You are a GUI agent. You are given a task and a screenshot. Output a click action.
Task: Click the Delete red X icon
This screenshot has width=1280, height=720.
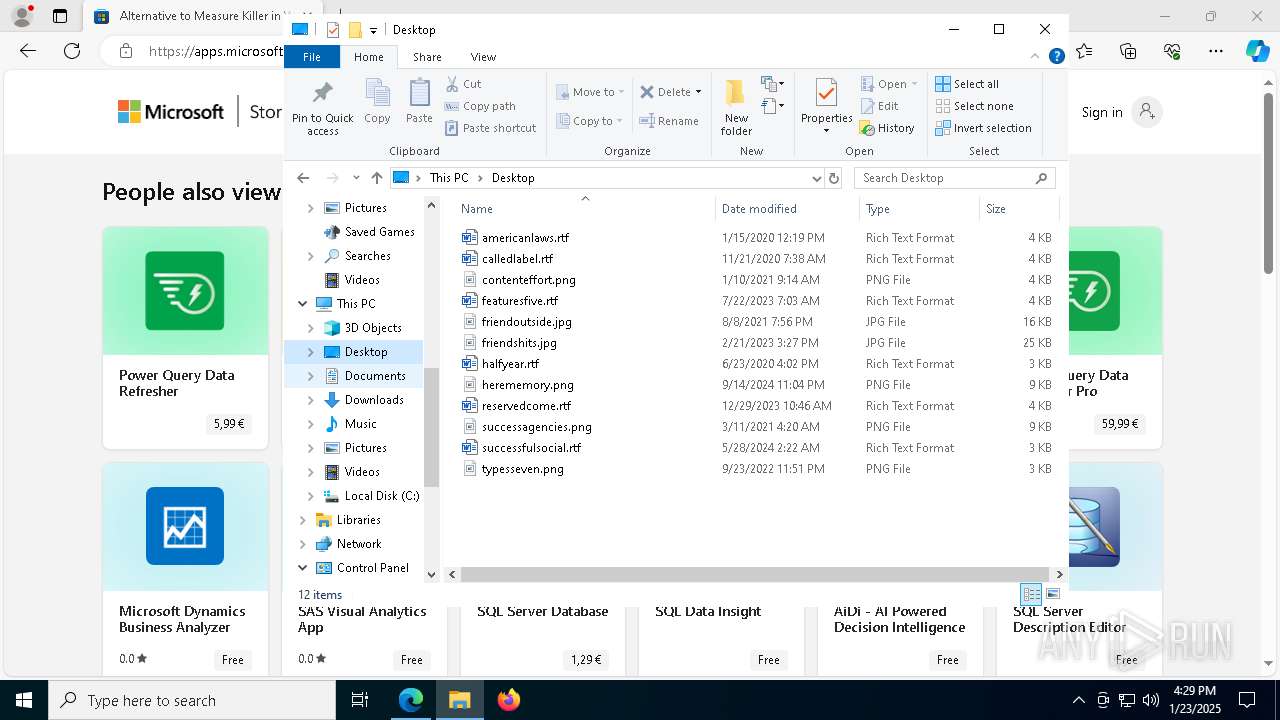[647, 92]
